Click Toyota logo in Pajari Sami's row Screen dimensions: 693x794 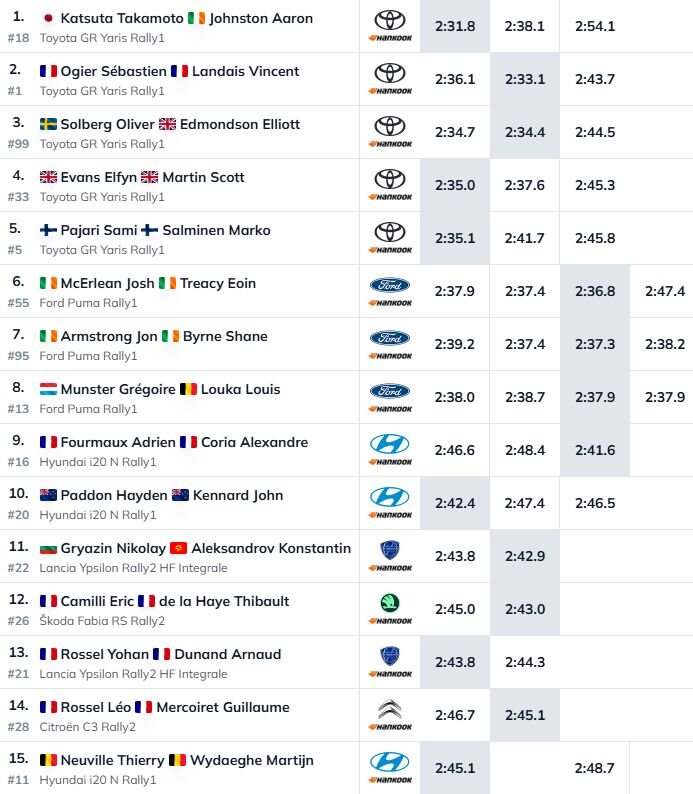tap(389, 231)
